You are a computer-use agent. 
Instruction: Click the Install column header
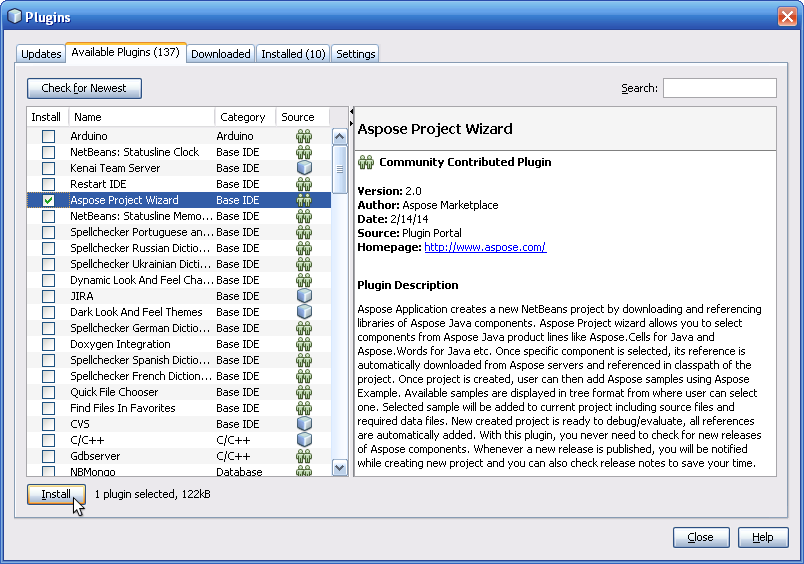(x=47, y=117)
